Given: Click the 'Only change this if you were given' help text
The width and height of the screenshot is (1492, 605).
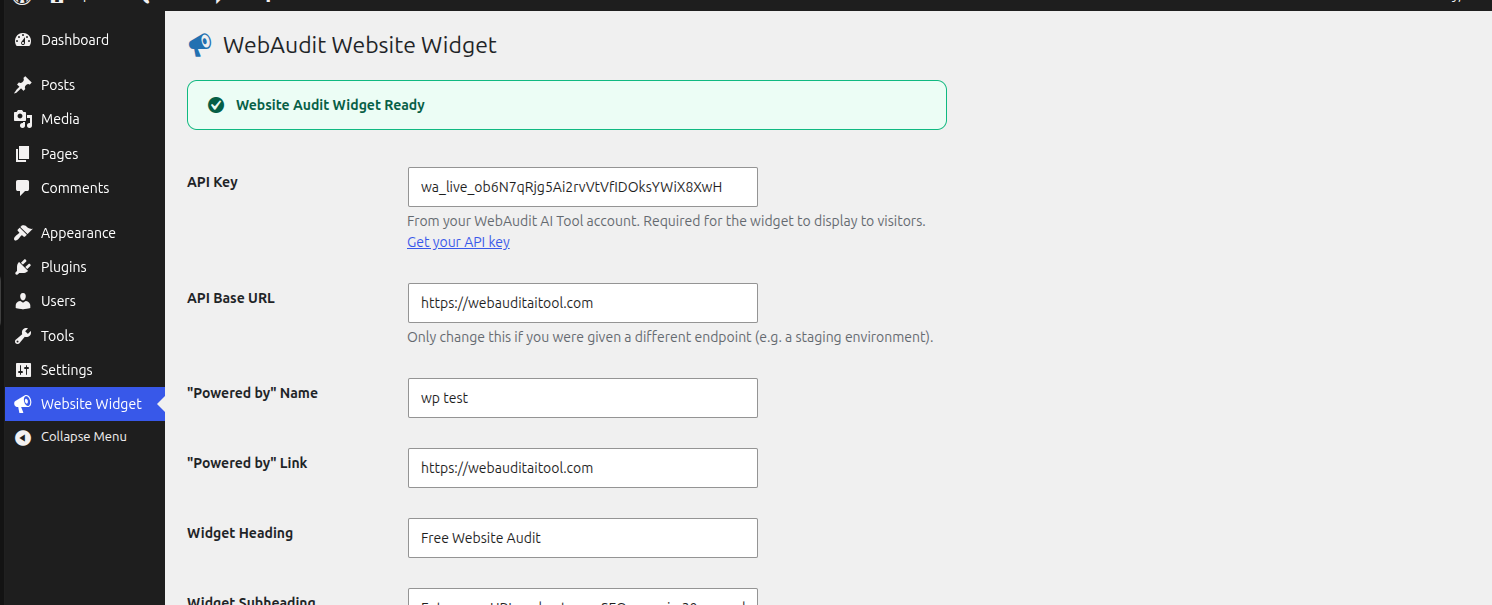Looking at the screenshot, I should click(670, 337).
